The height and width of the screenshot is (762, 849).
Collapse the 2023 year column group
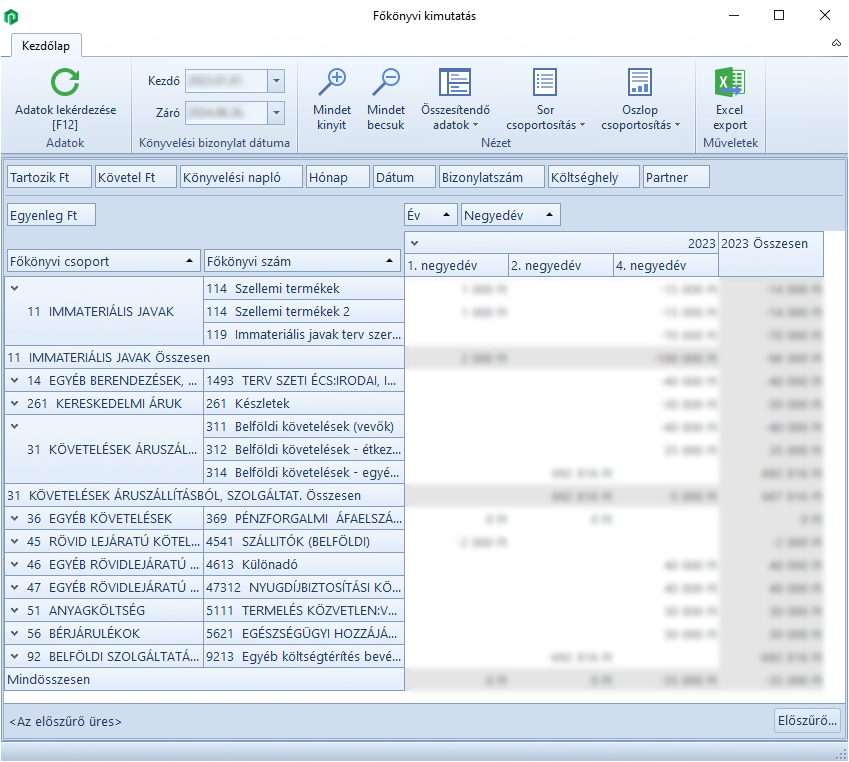(414, 242)
